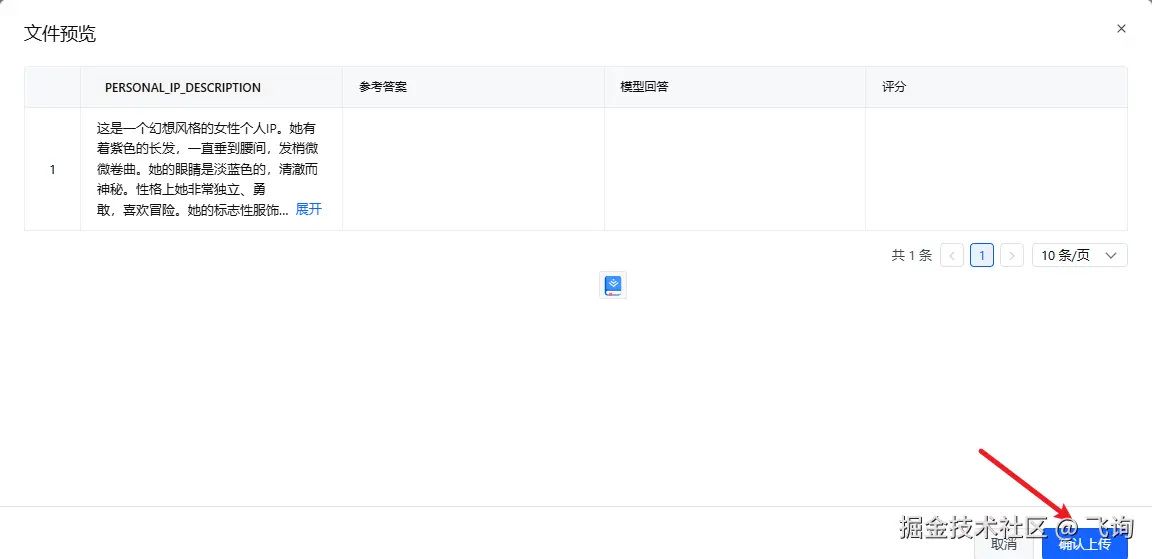Select page 1 in pagination
The image size is (1152, 559).
tap(982, 256)
